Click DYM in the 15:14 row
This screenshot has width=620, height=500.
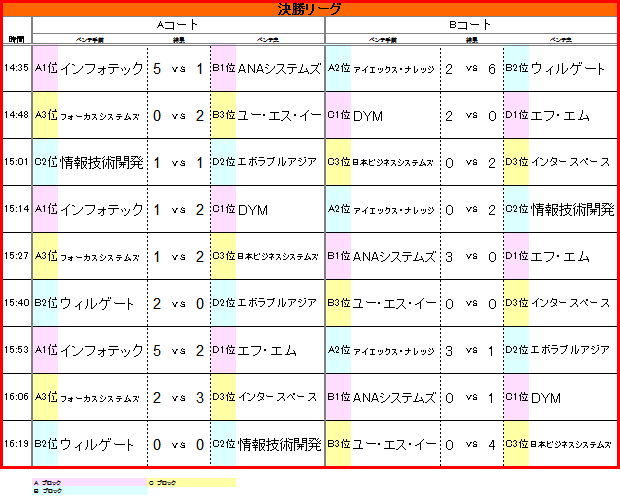coord(253,210)
